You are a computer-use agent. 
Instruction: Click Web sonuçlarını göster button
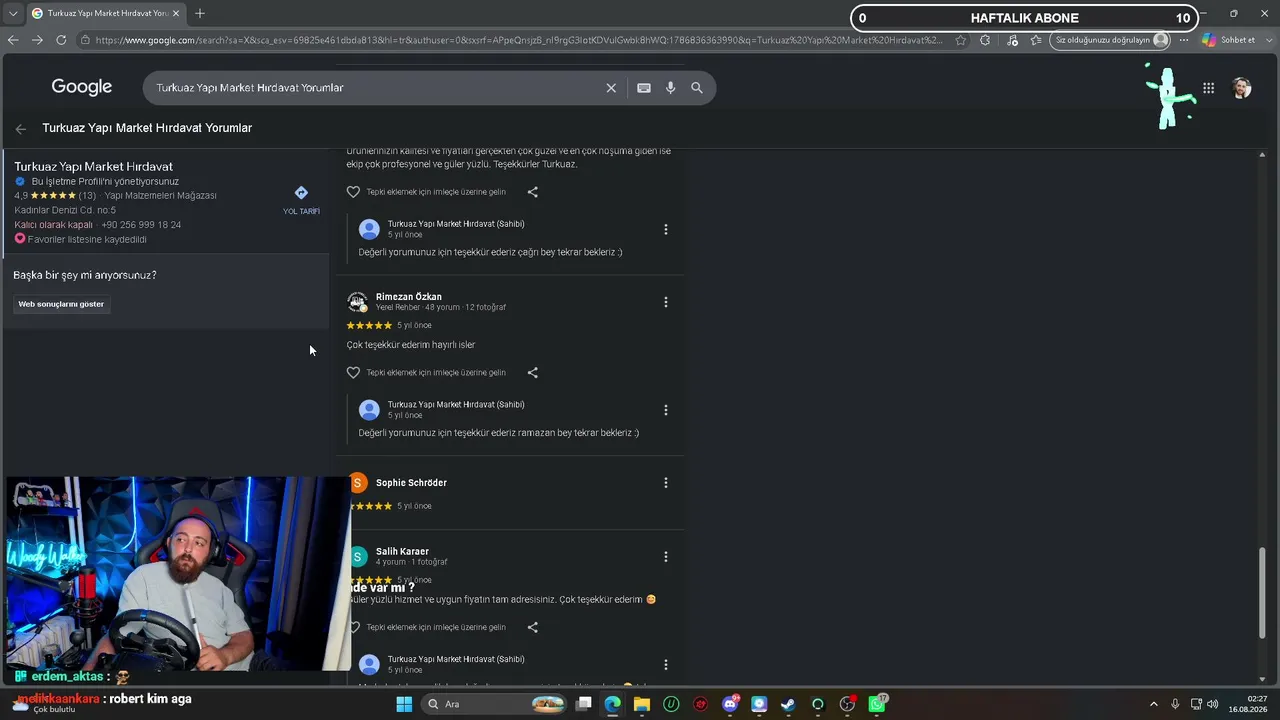point(61,304)
